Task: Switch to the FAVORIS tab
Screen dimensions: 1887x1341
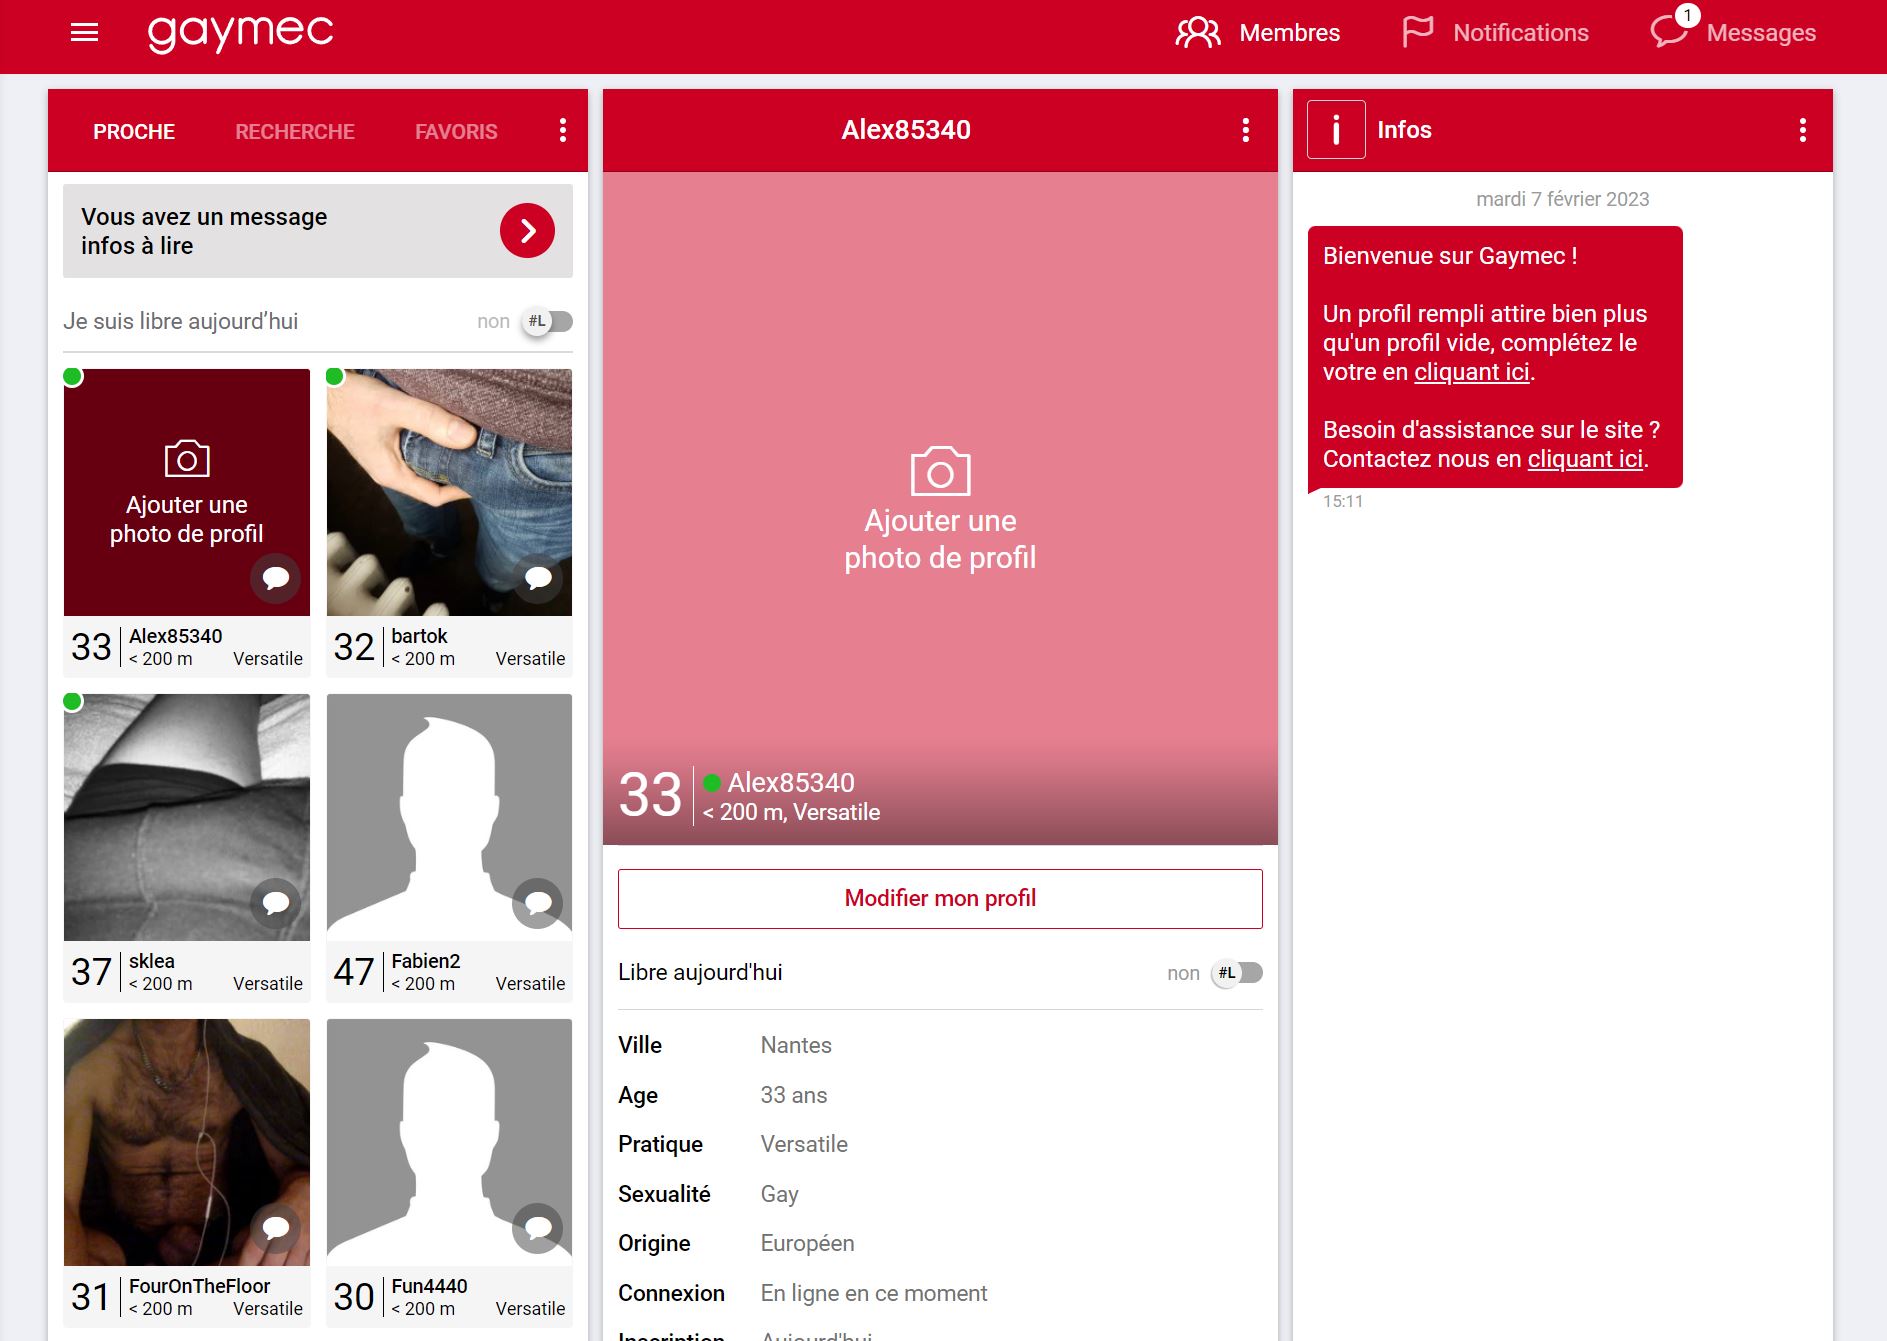Action: coord(456,132)
